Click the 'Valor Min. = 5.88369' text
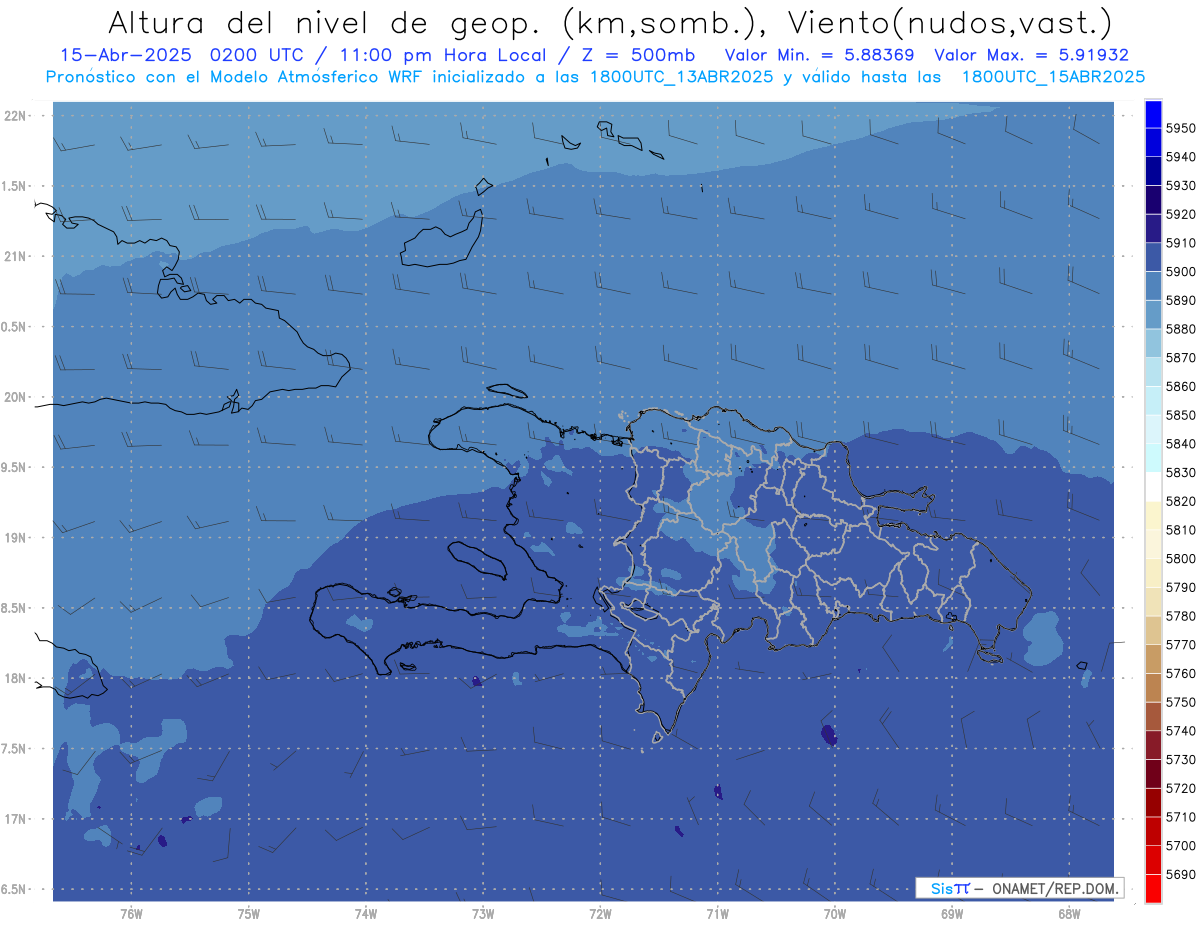 point(819,56)
